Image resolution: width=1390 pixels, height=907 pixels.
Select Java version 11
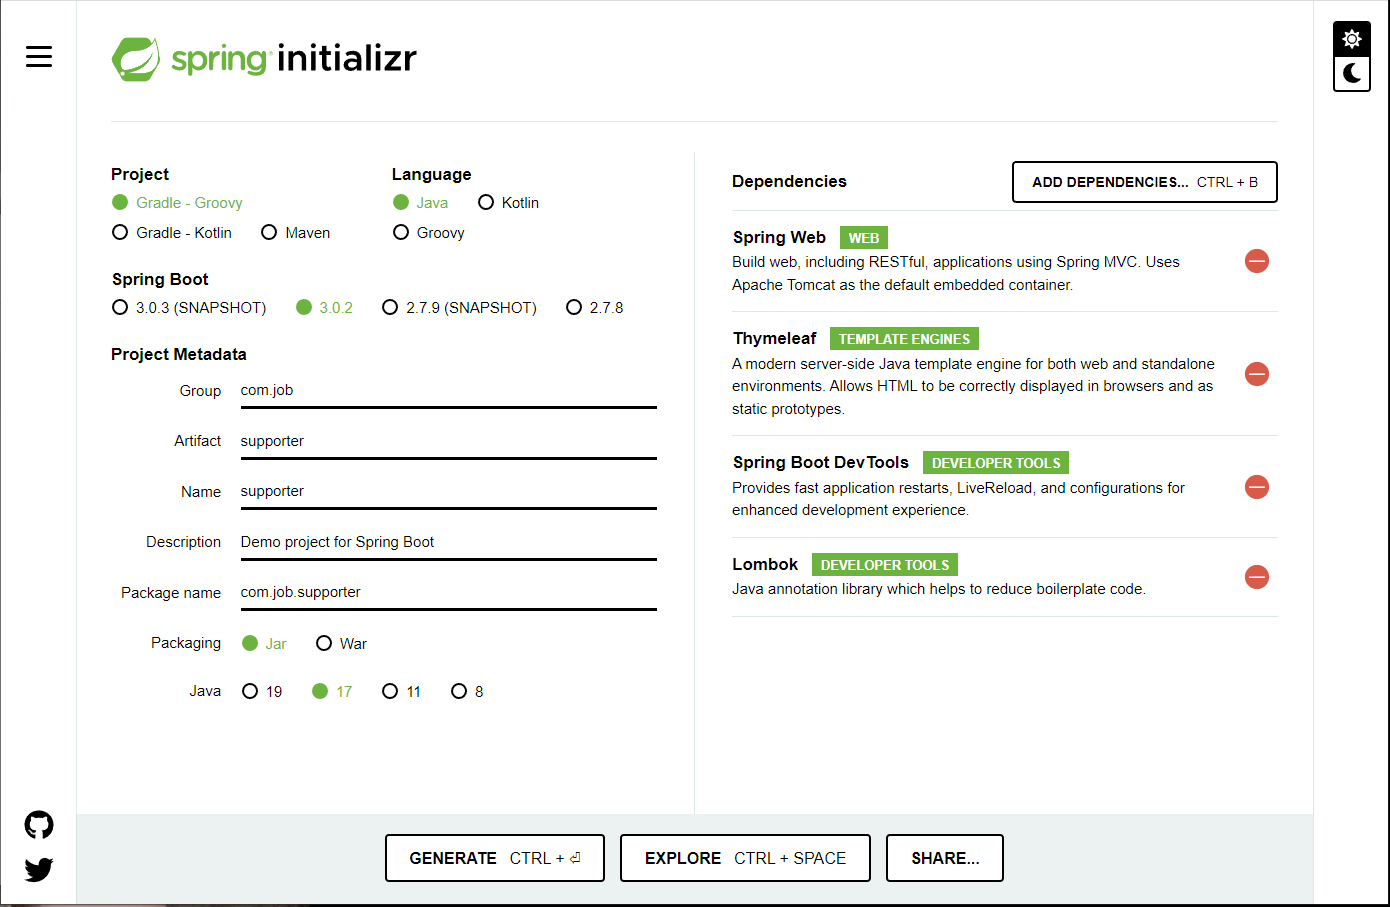pos(401,692)
